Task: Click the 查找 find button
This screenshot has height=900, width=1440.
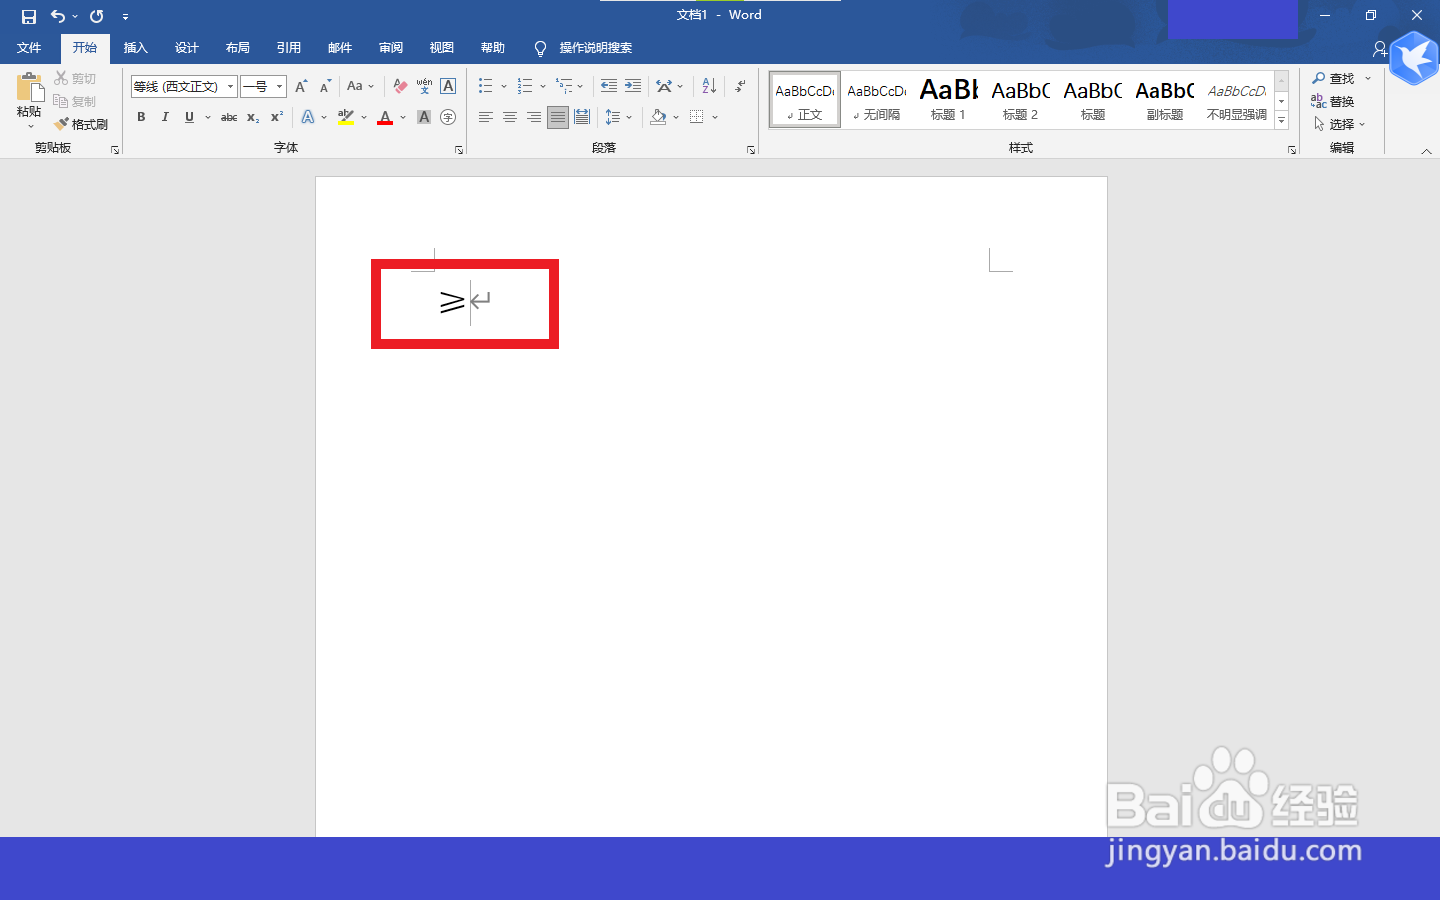Action: point(1333,79)
